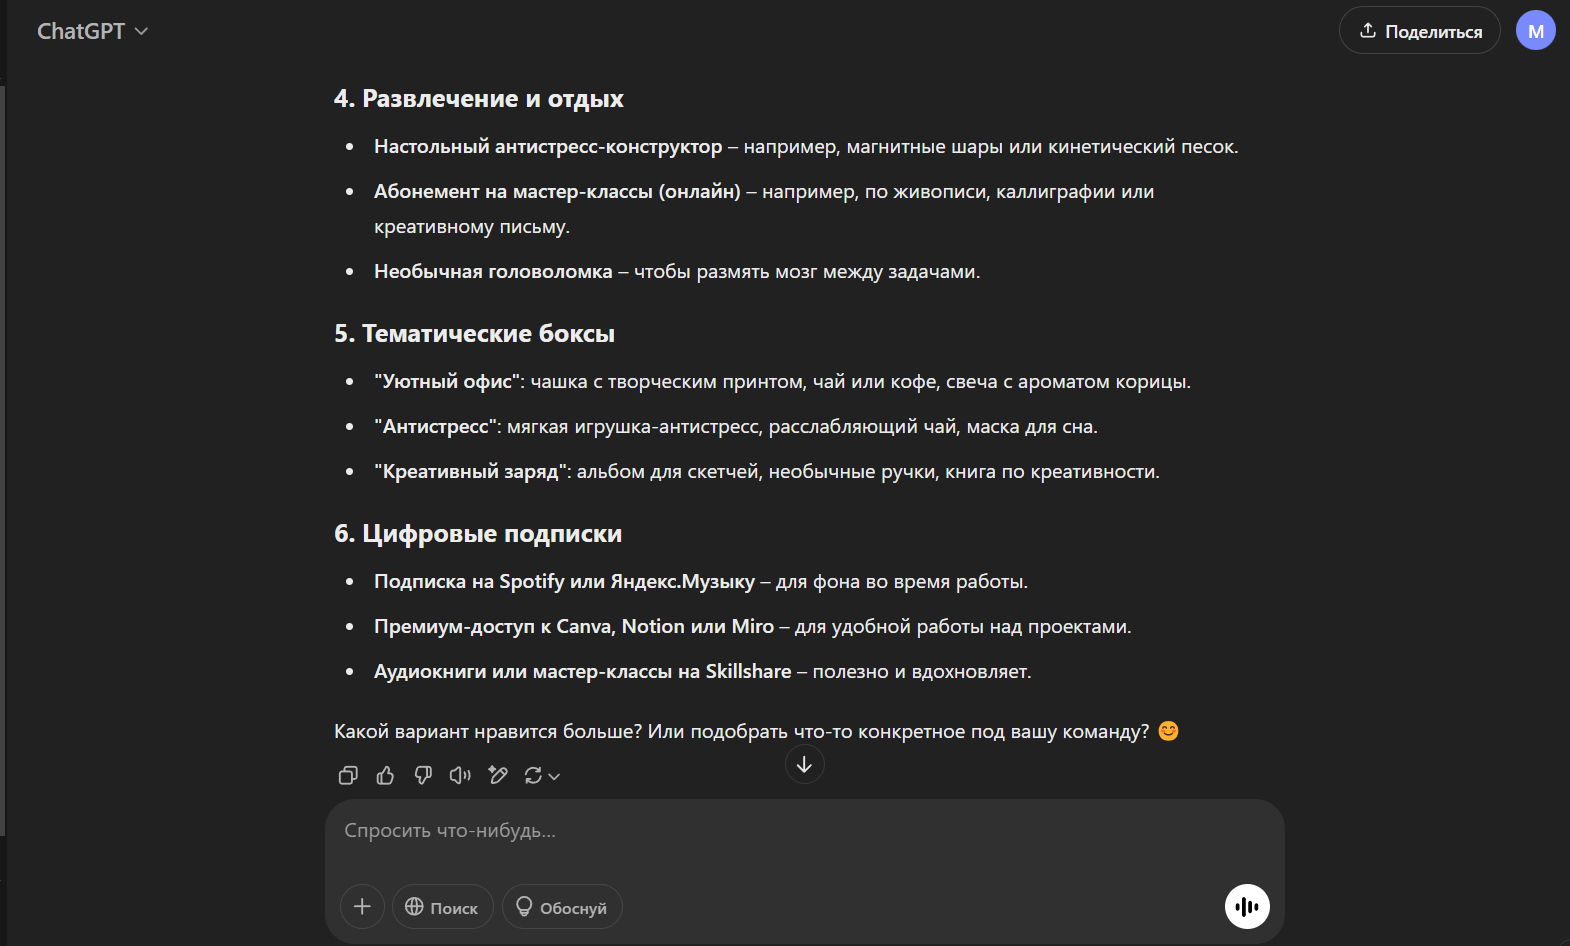
Task: Click the regenerate response arrows icon
Action: tap(533, 775)
